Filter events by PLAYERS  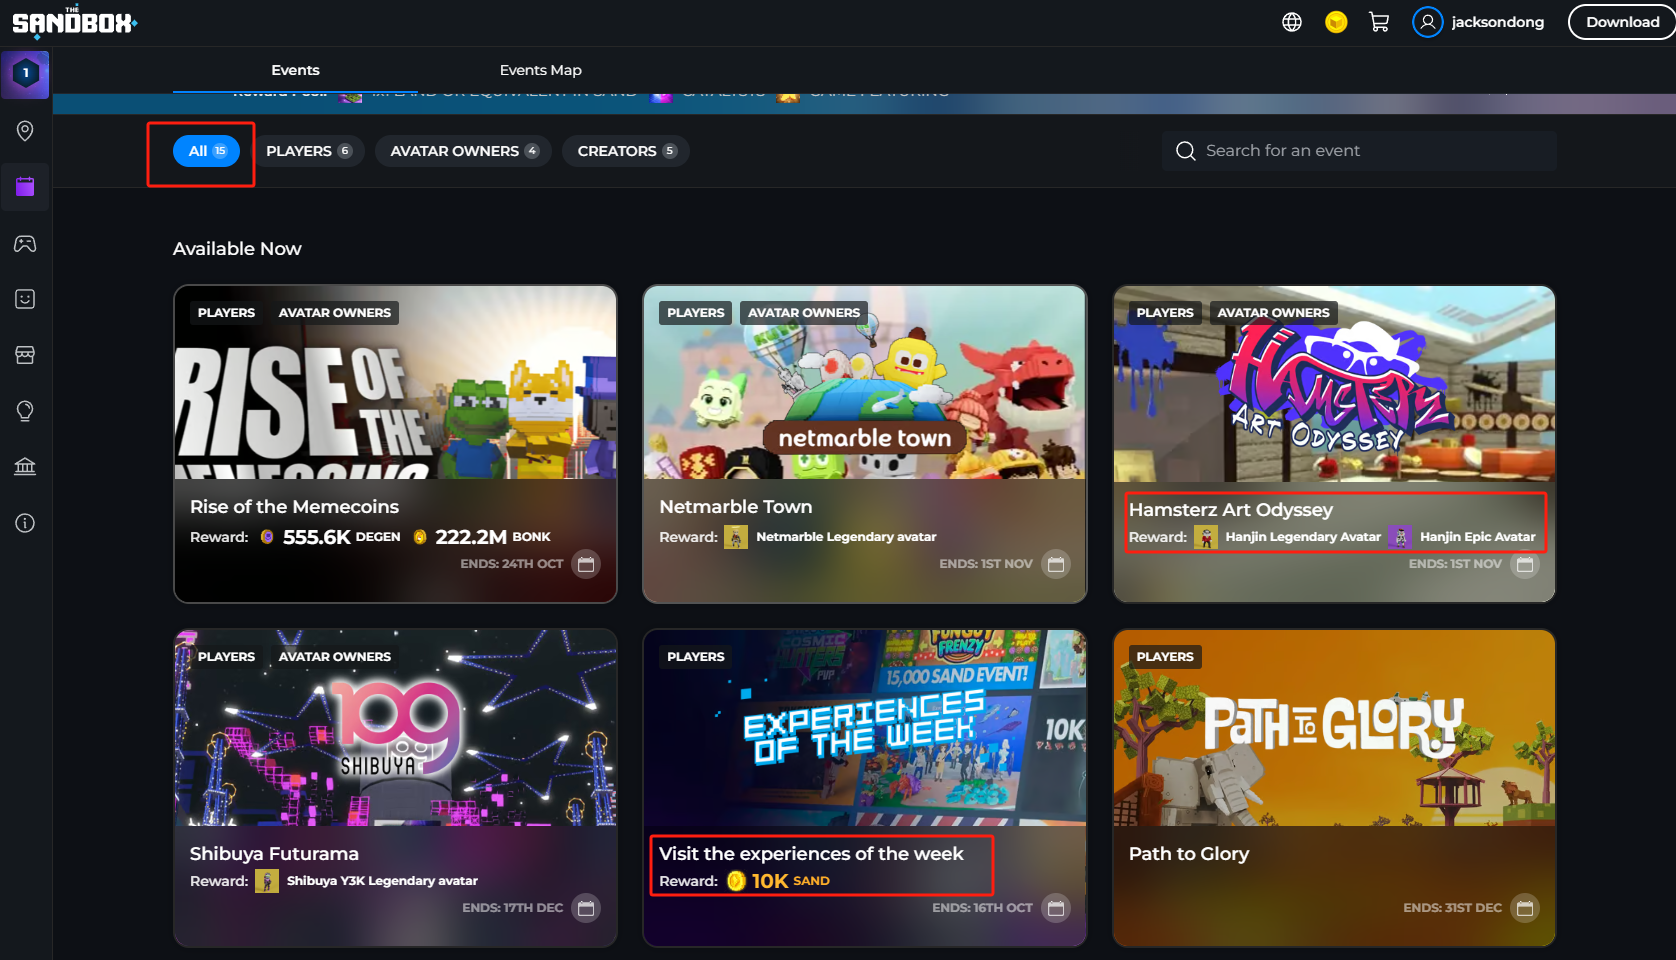tap(308, 151)
